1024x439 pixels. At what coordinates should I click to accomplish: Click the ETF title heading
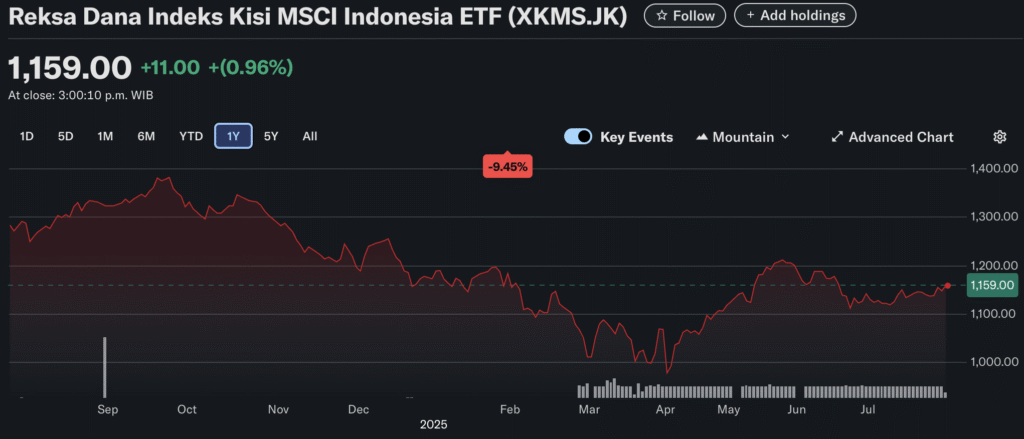pyautogui.click(x=318, y=16)
